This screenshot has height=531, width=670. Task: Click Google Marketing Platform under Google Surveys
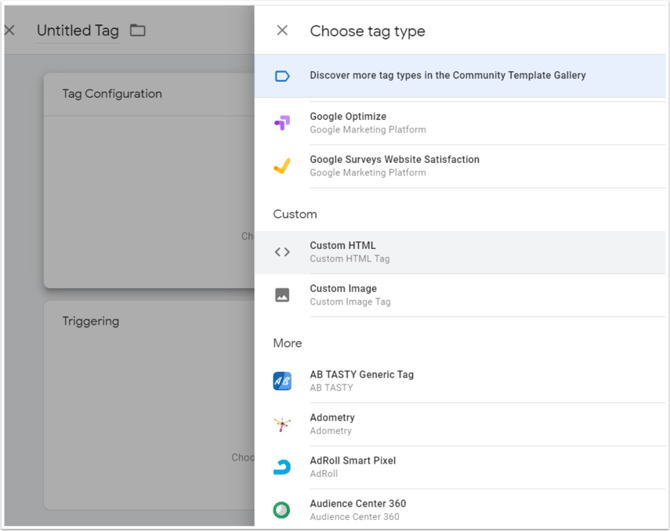tap(368, 173)
